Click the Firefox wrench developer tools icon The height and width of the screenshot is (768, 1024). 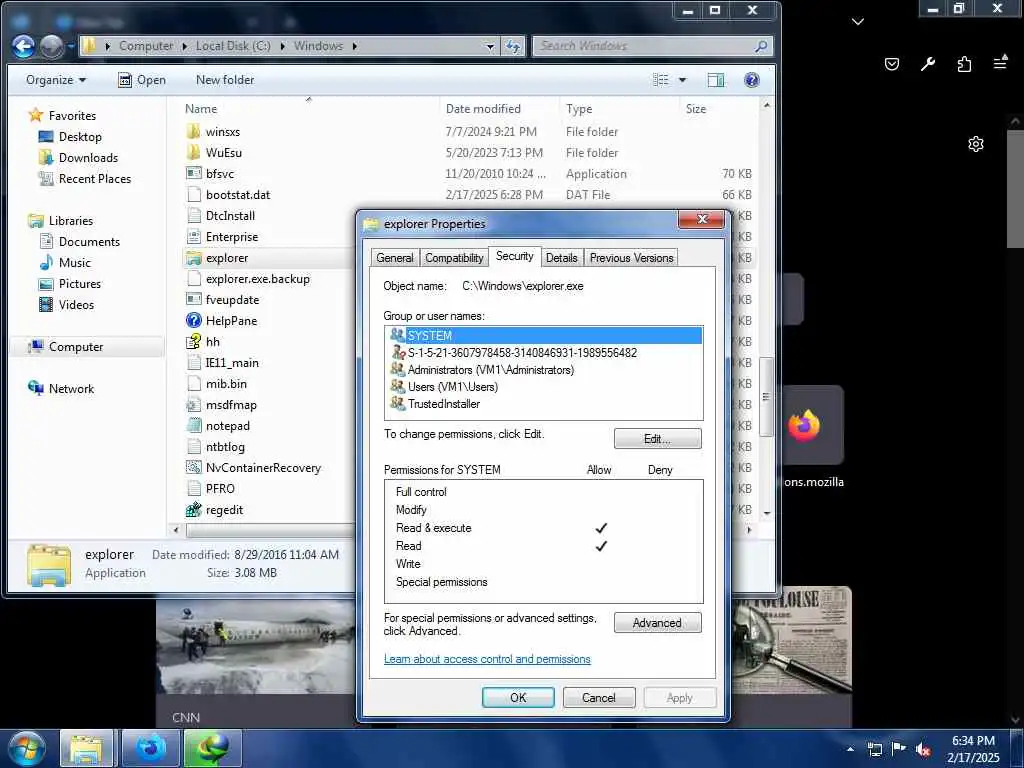[x=928, y=64]
